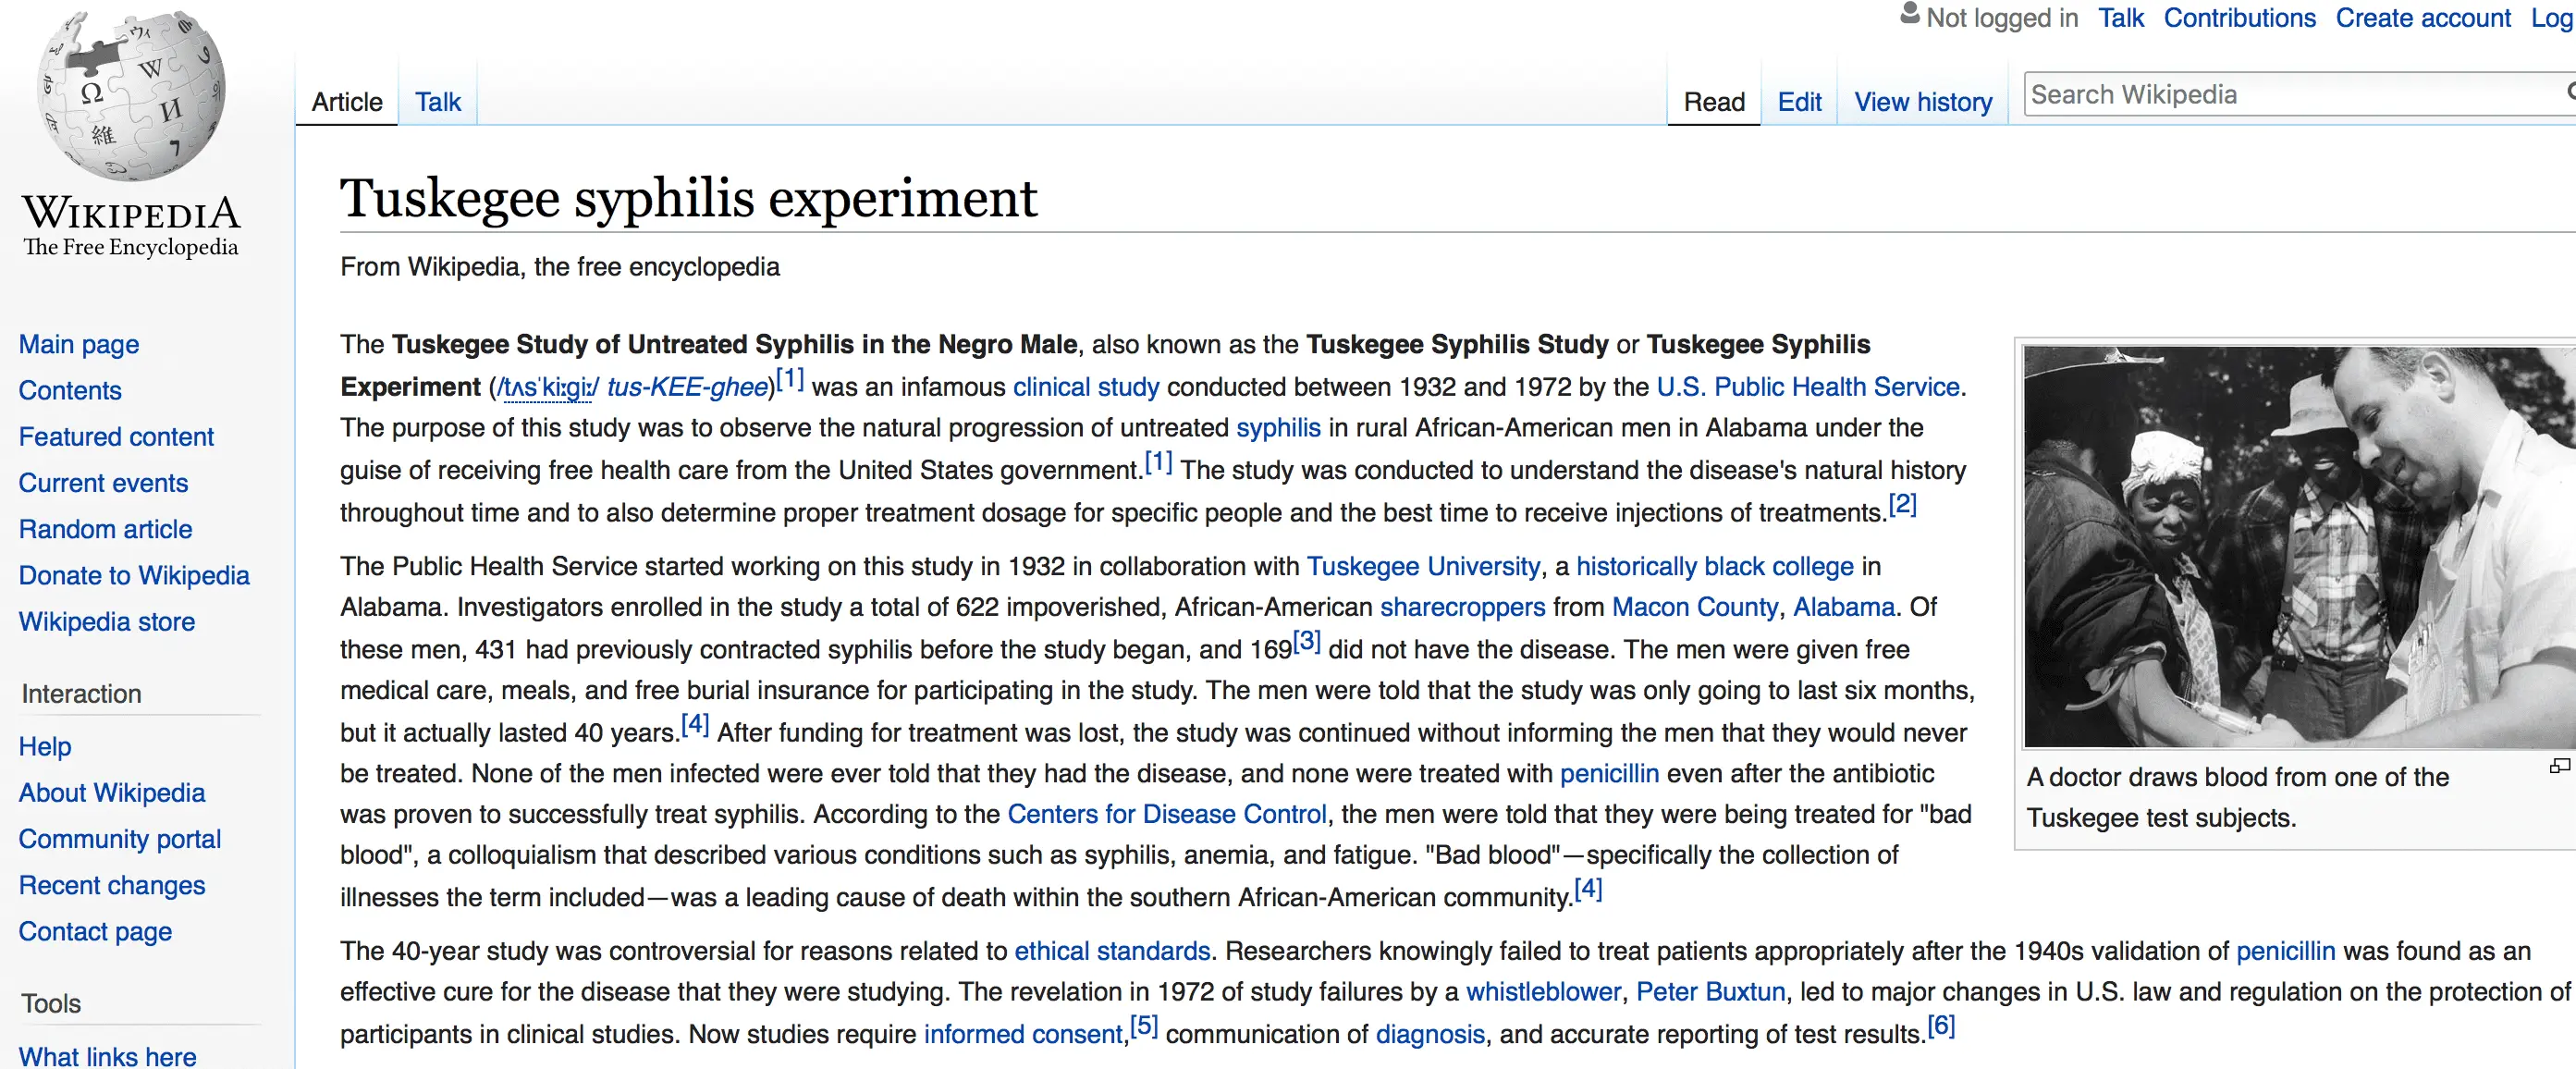Open the Edit tab
2576x1069 pixels.
(x=1799, y=102)
